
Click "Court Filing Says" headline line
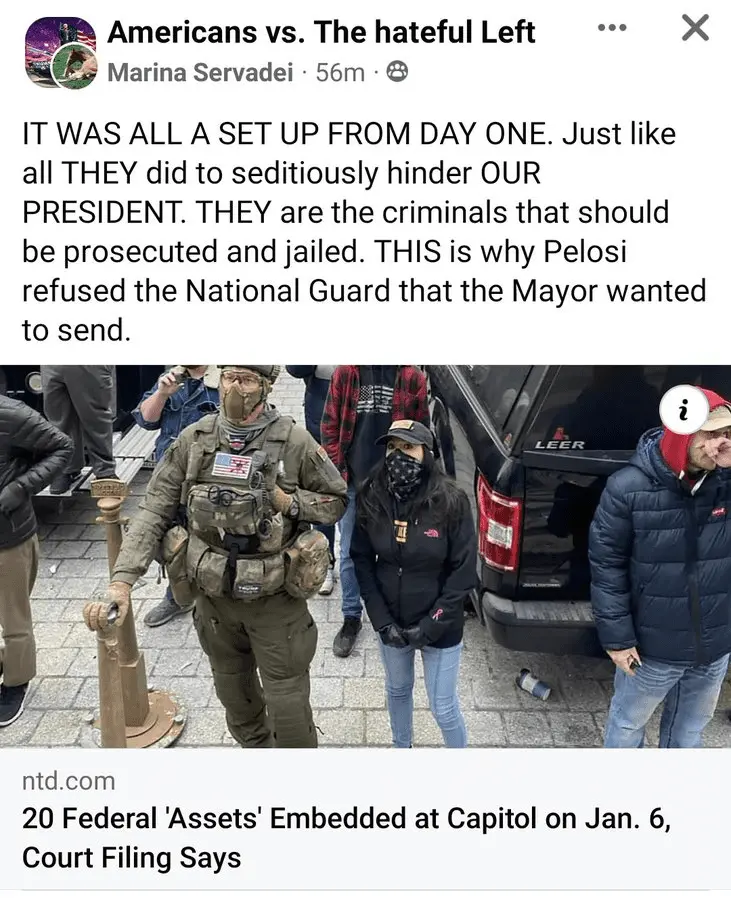point(131,858)
